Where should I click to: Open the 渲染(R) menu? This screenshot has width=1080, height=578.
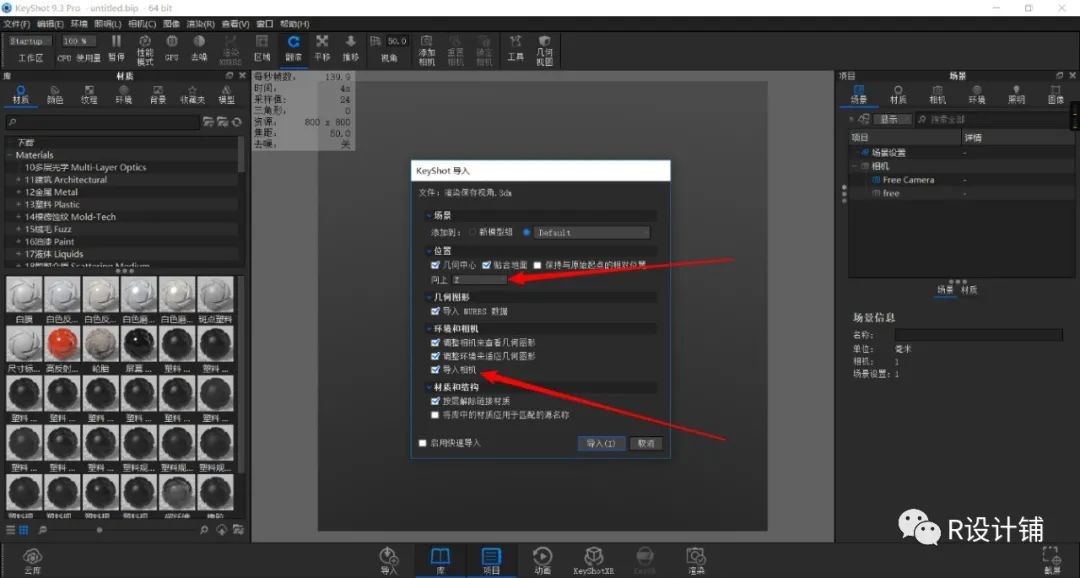pos(200,24)
